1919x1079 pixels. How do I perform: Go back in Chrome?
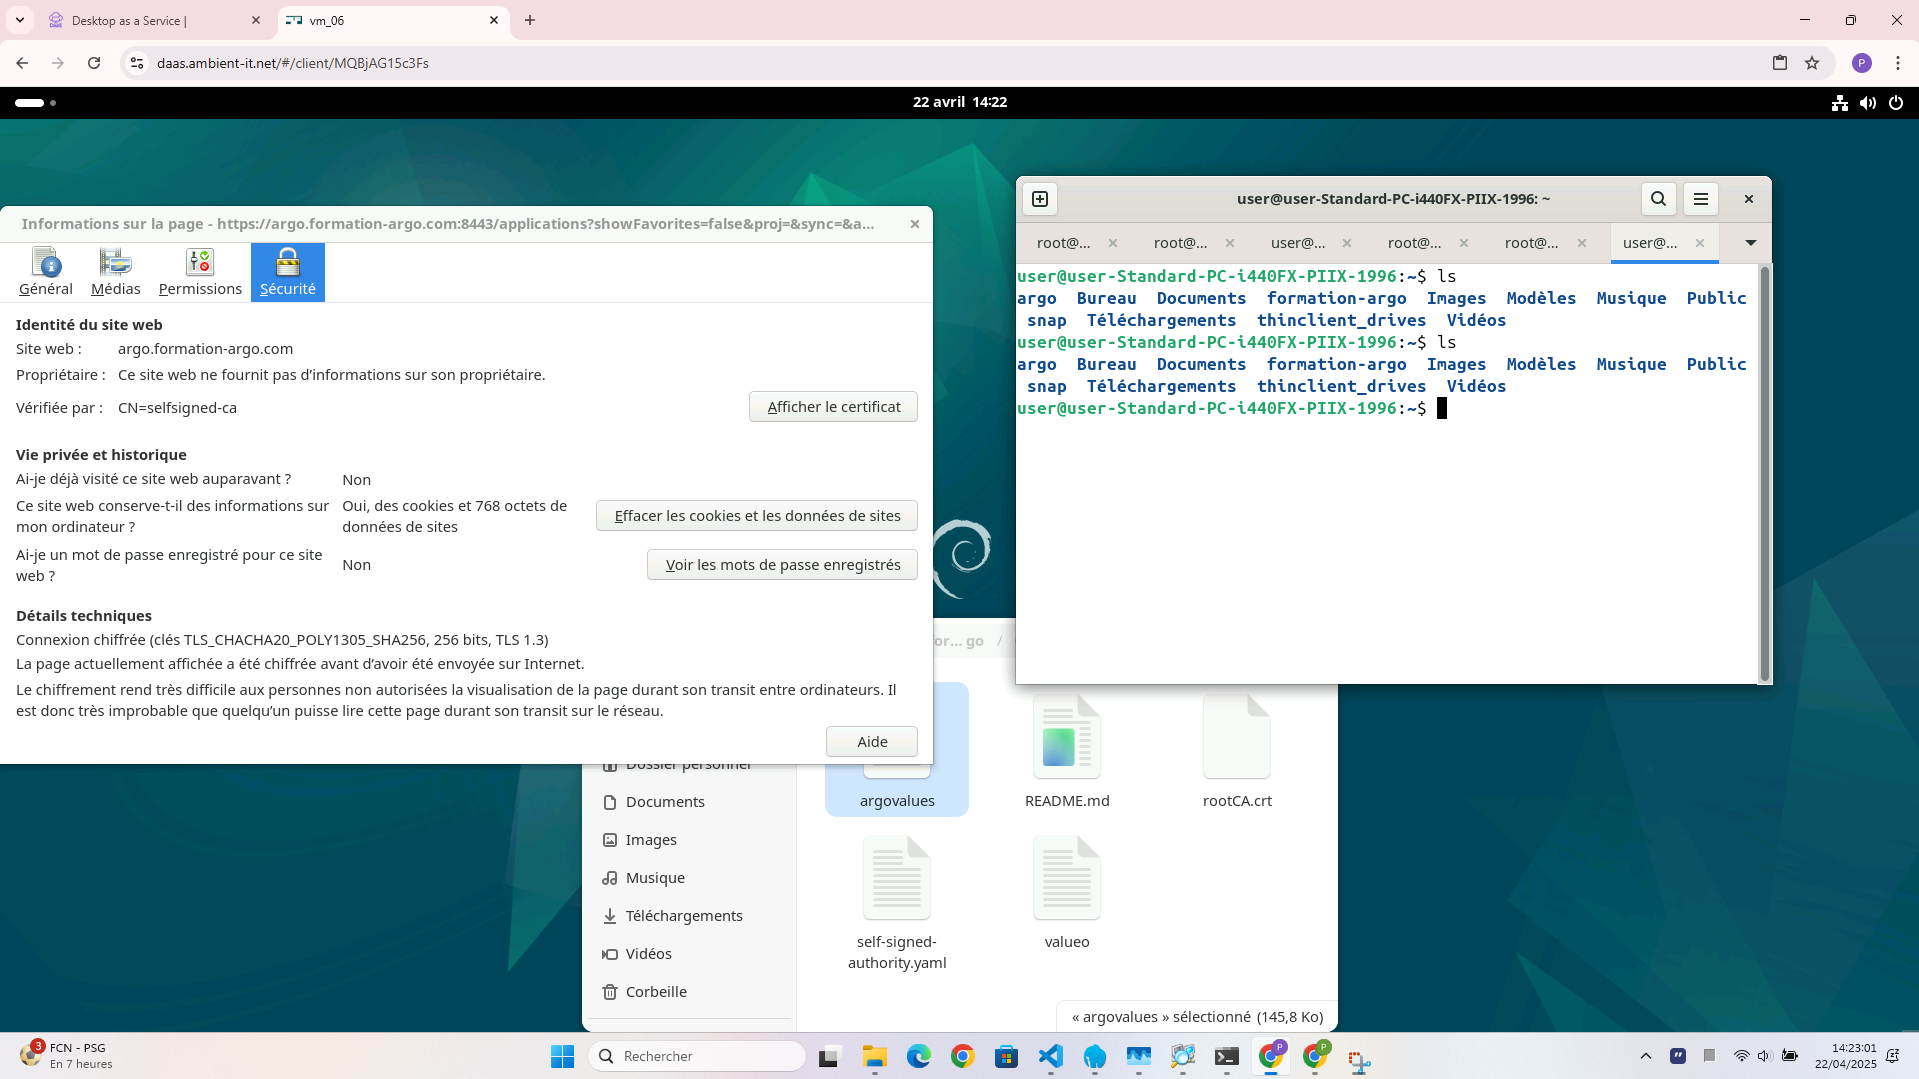pos(22,63)
